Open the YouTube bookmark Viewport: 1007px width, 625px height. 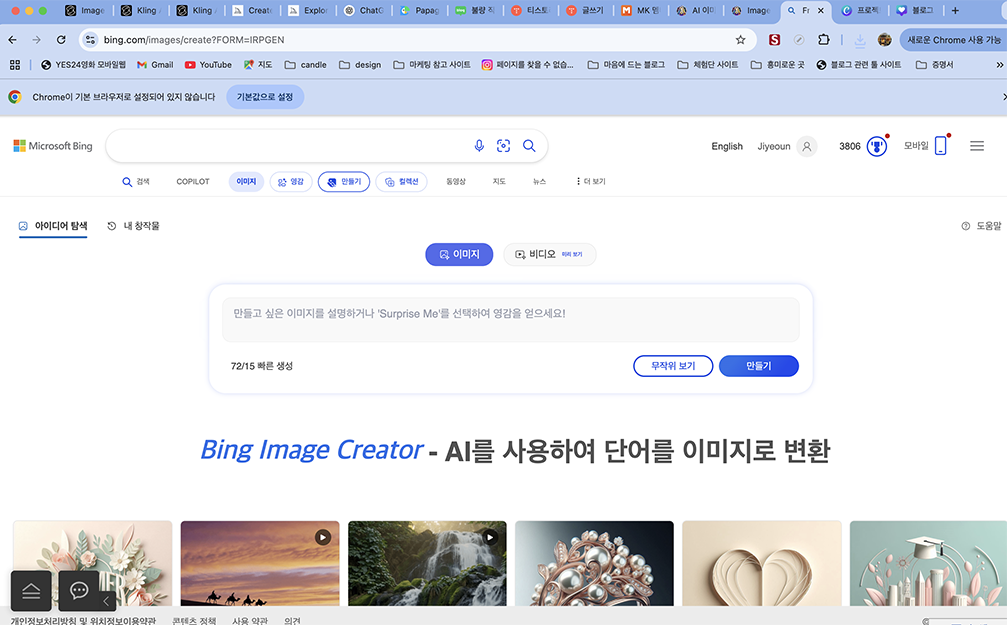(x=208, y=65)
